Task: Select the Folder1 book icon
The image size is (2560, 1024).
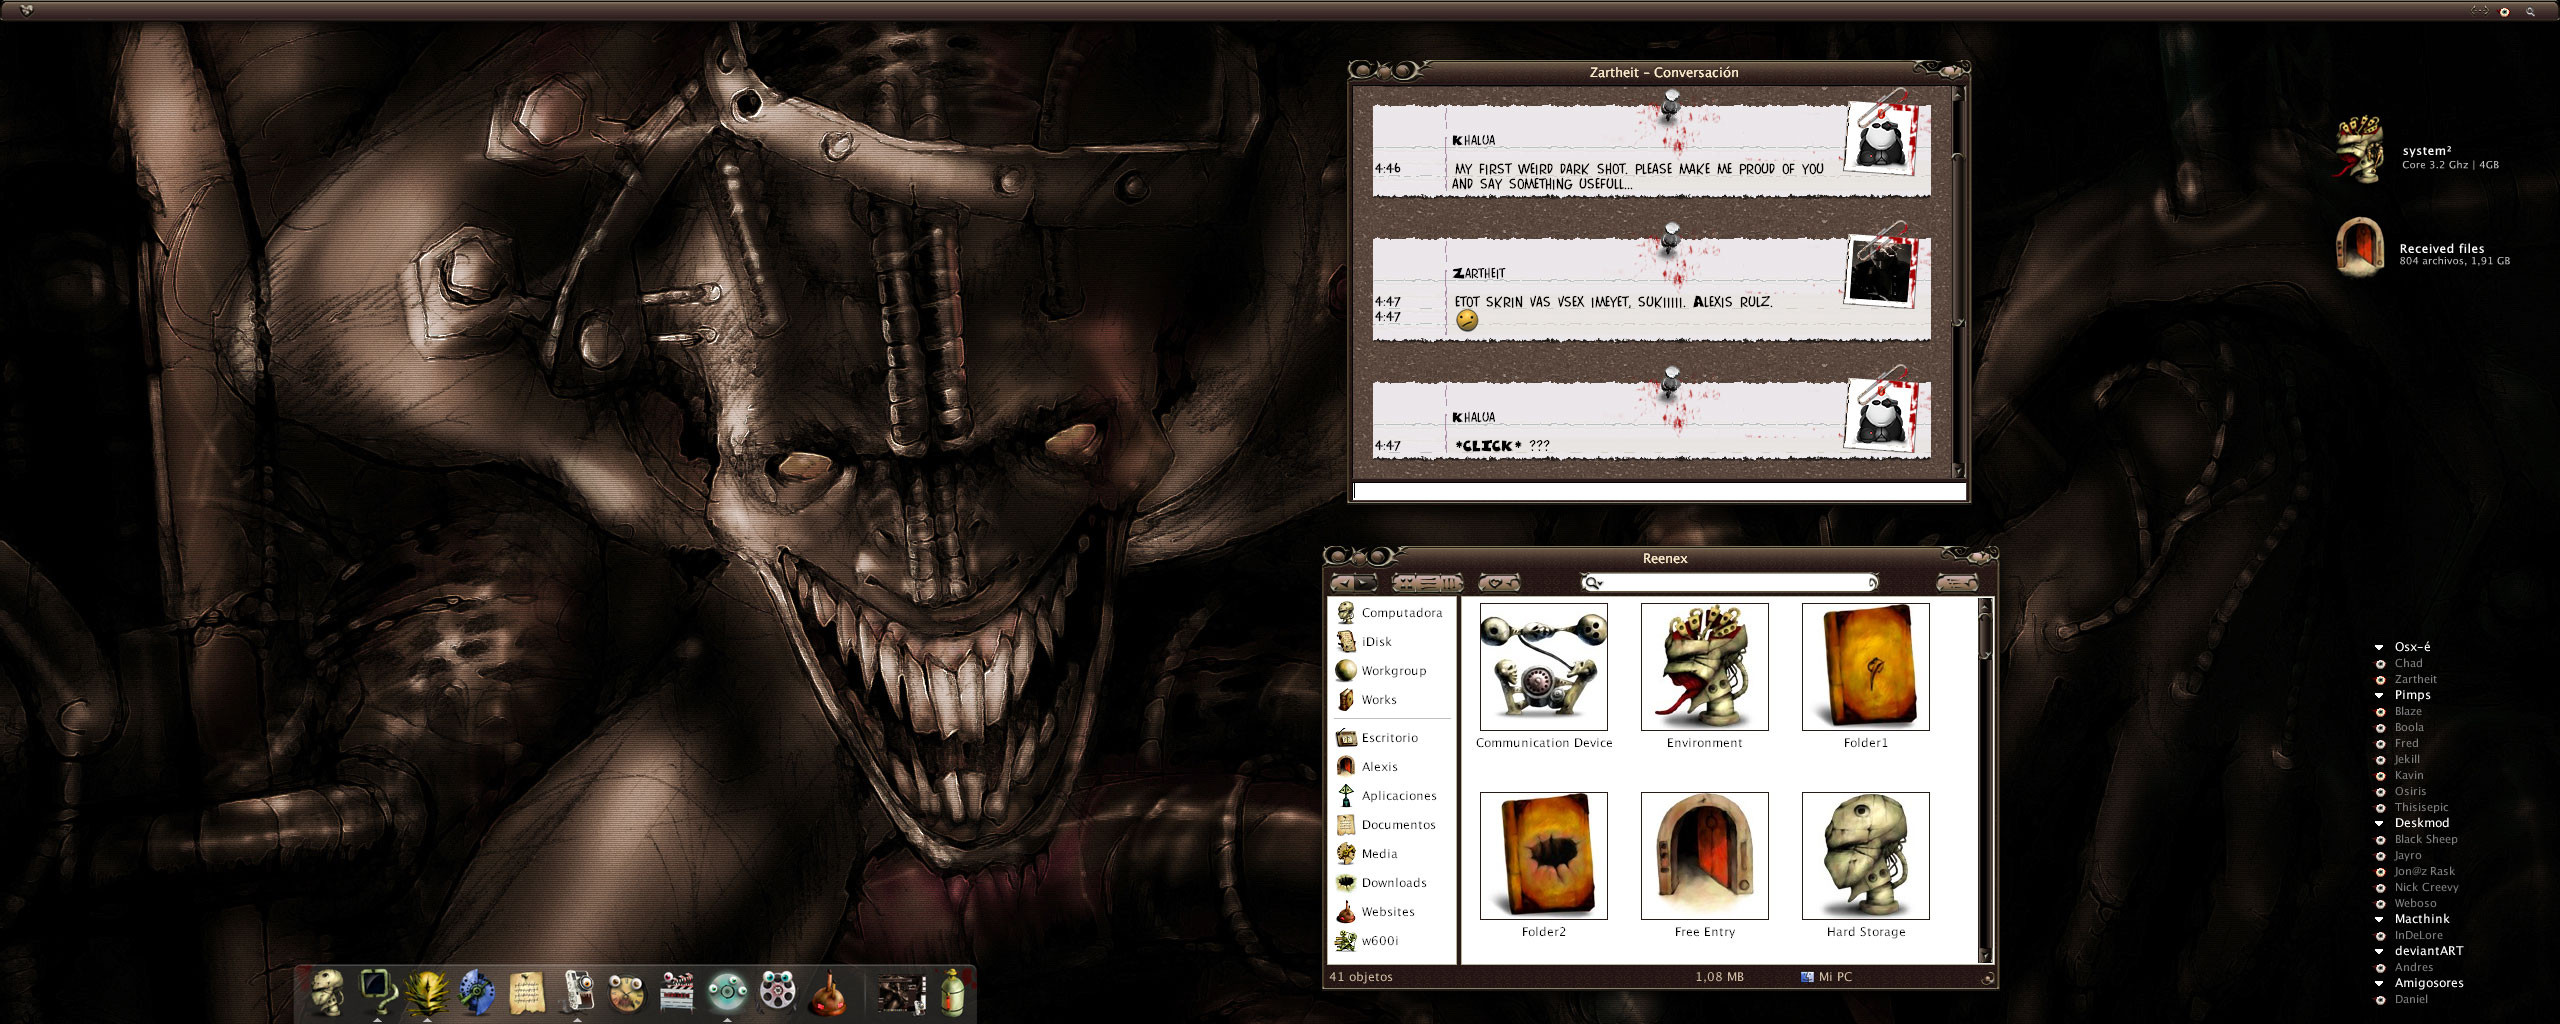Action: [1866, 667]
